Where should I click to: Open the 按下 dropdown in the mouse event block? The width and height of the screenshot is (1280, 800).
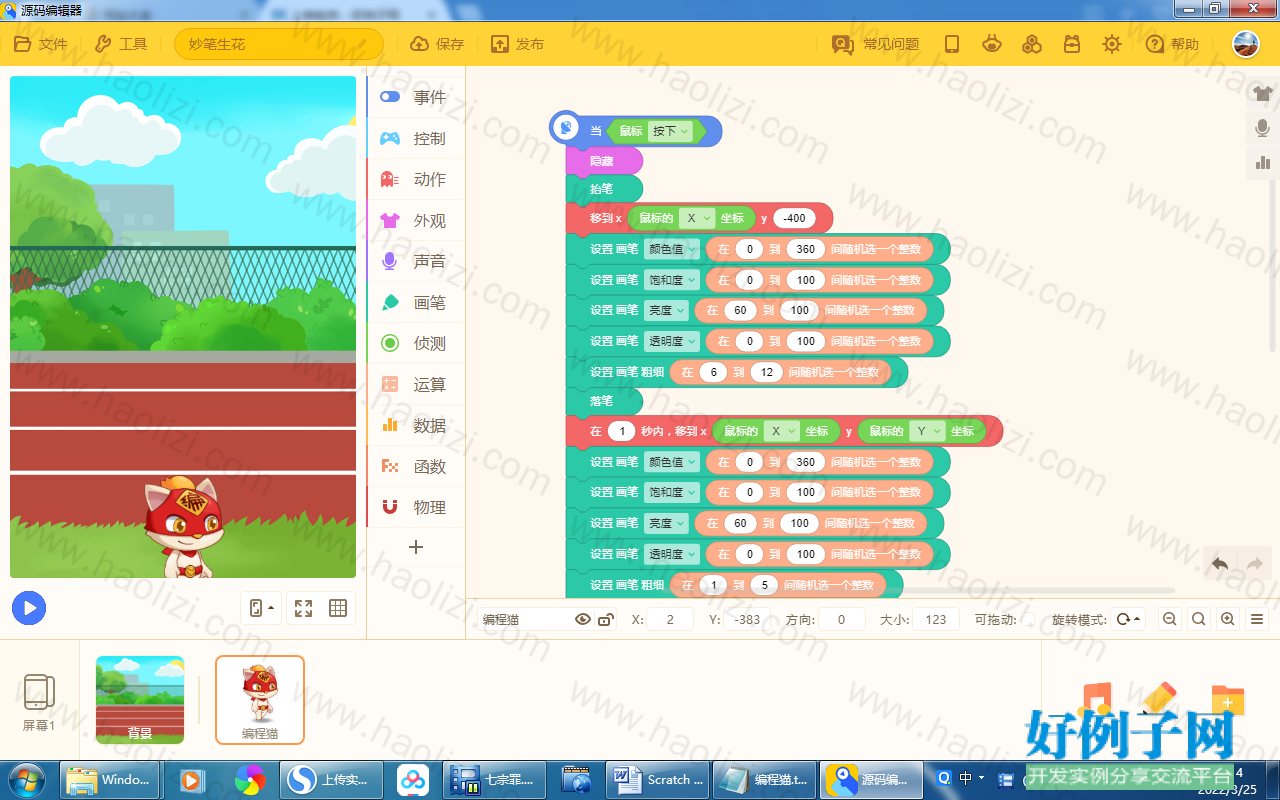[x=670, y=131]
